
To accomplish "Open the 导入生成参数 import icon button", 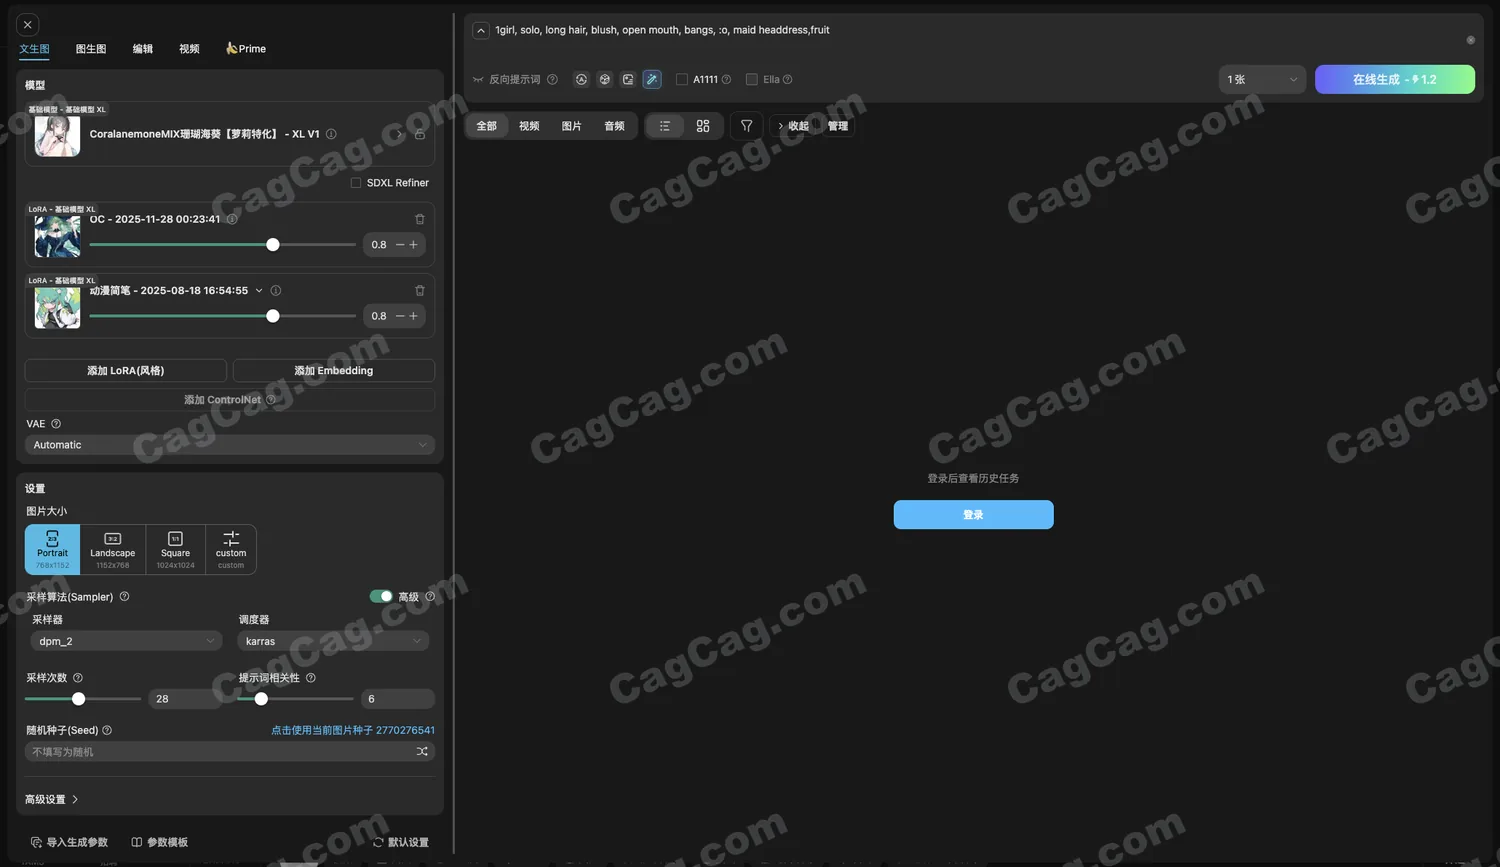I will [69, 842].
